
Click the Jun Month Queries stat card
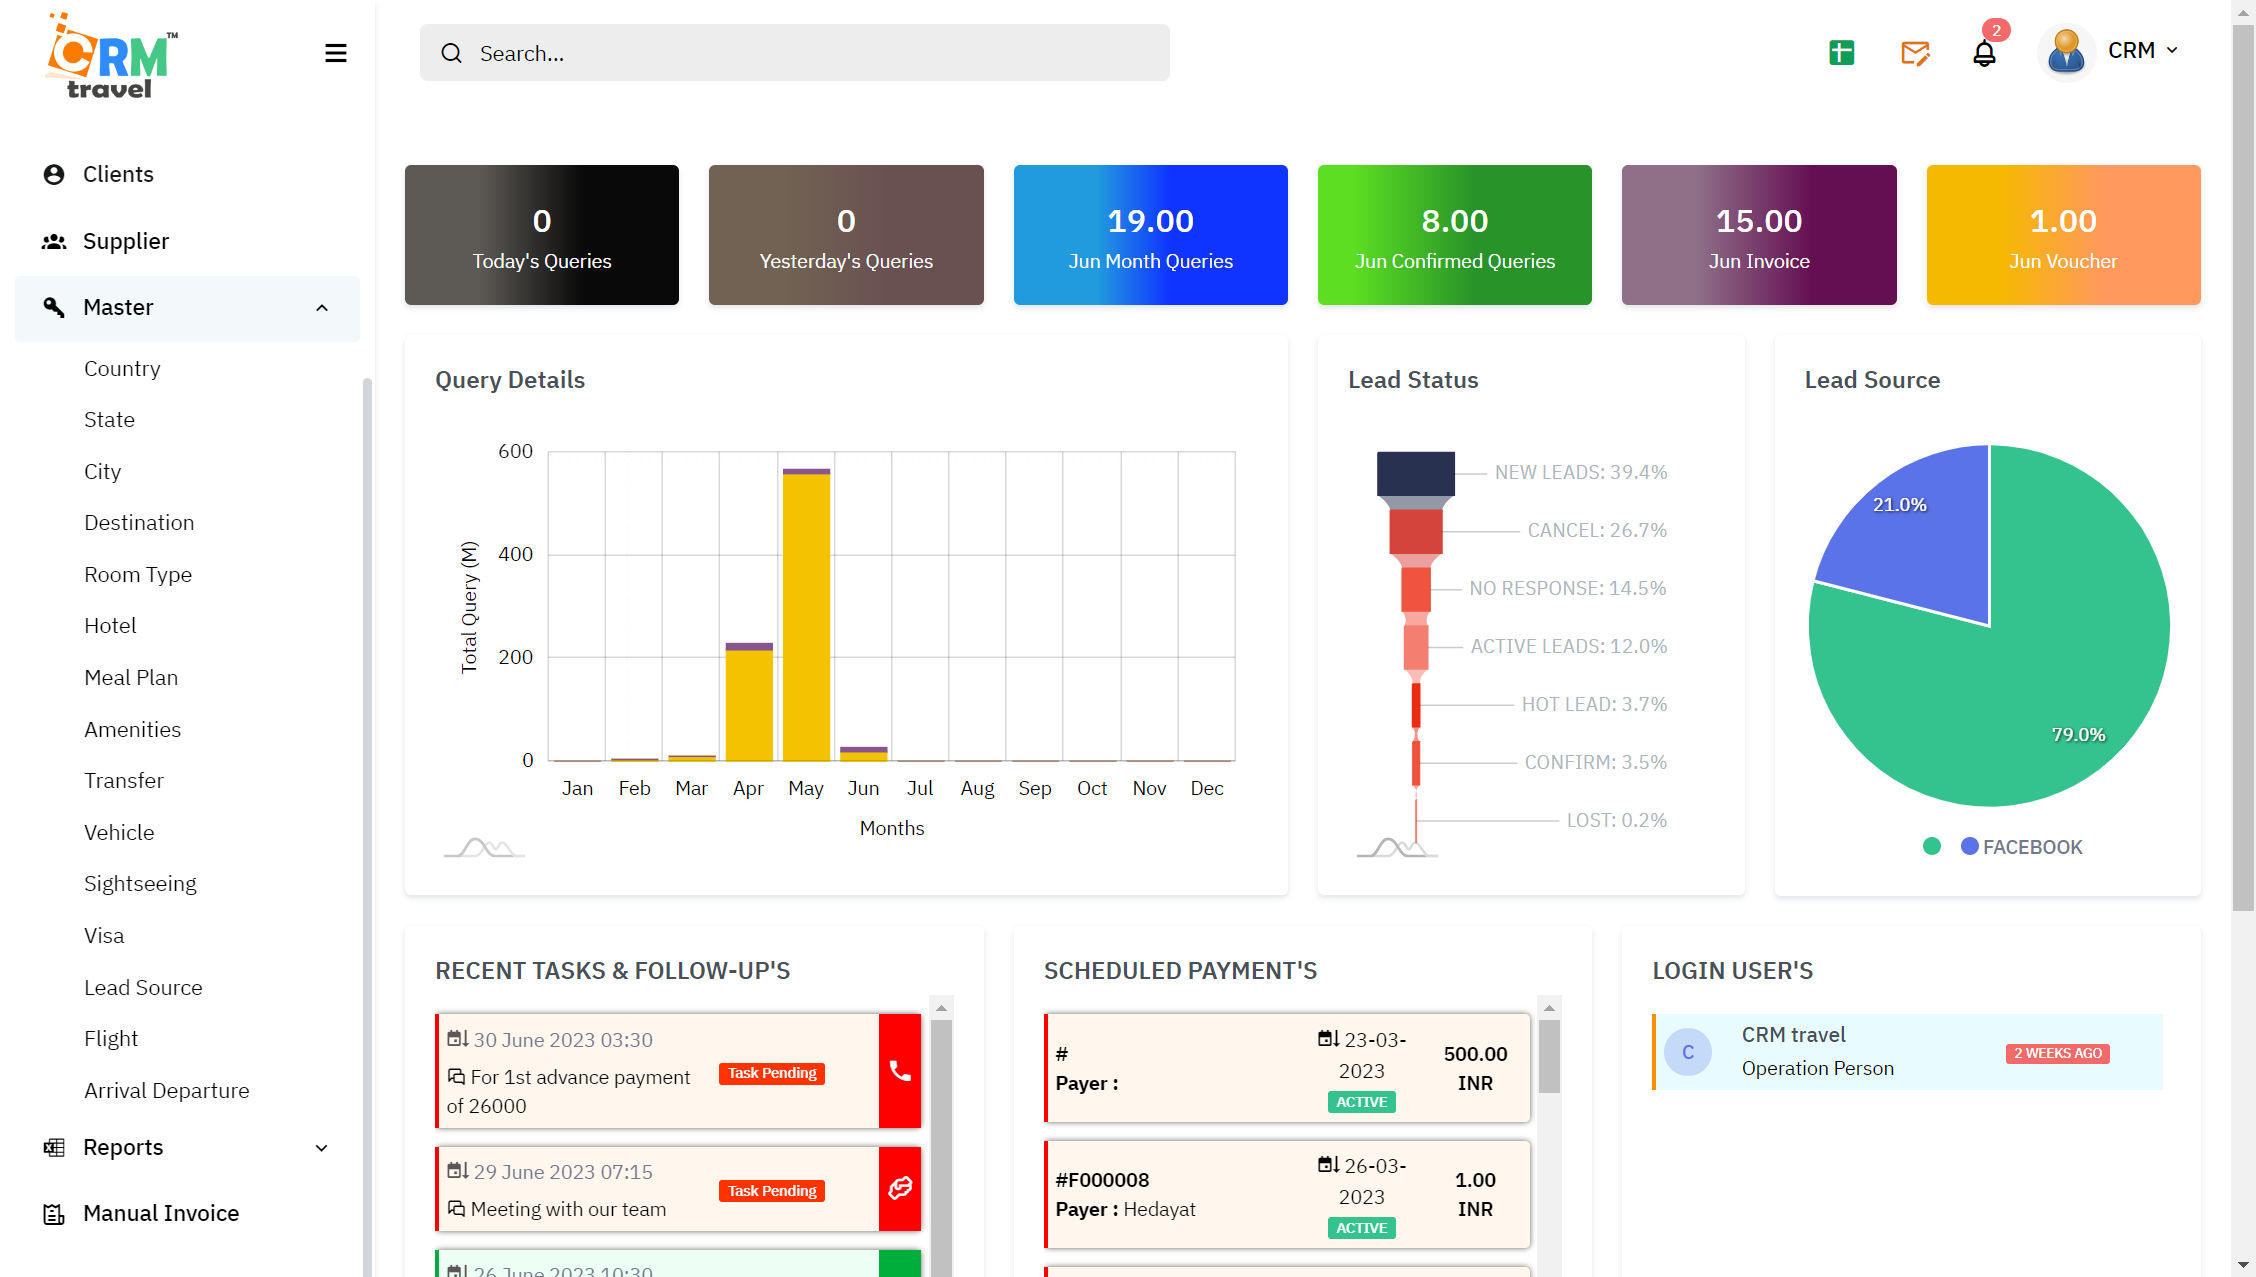pyautogui.click(x=1150, y=234)
